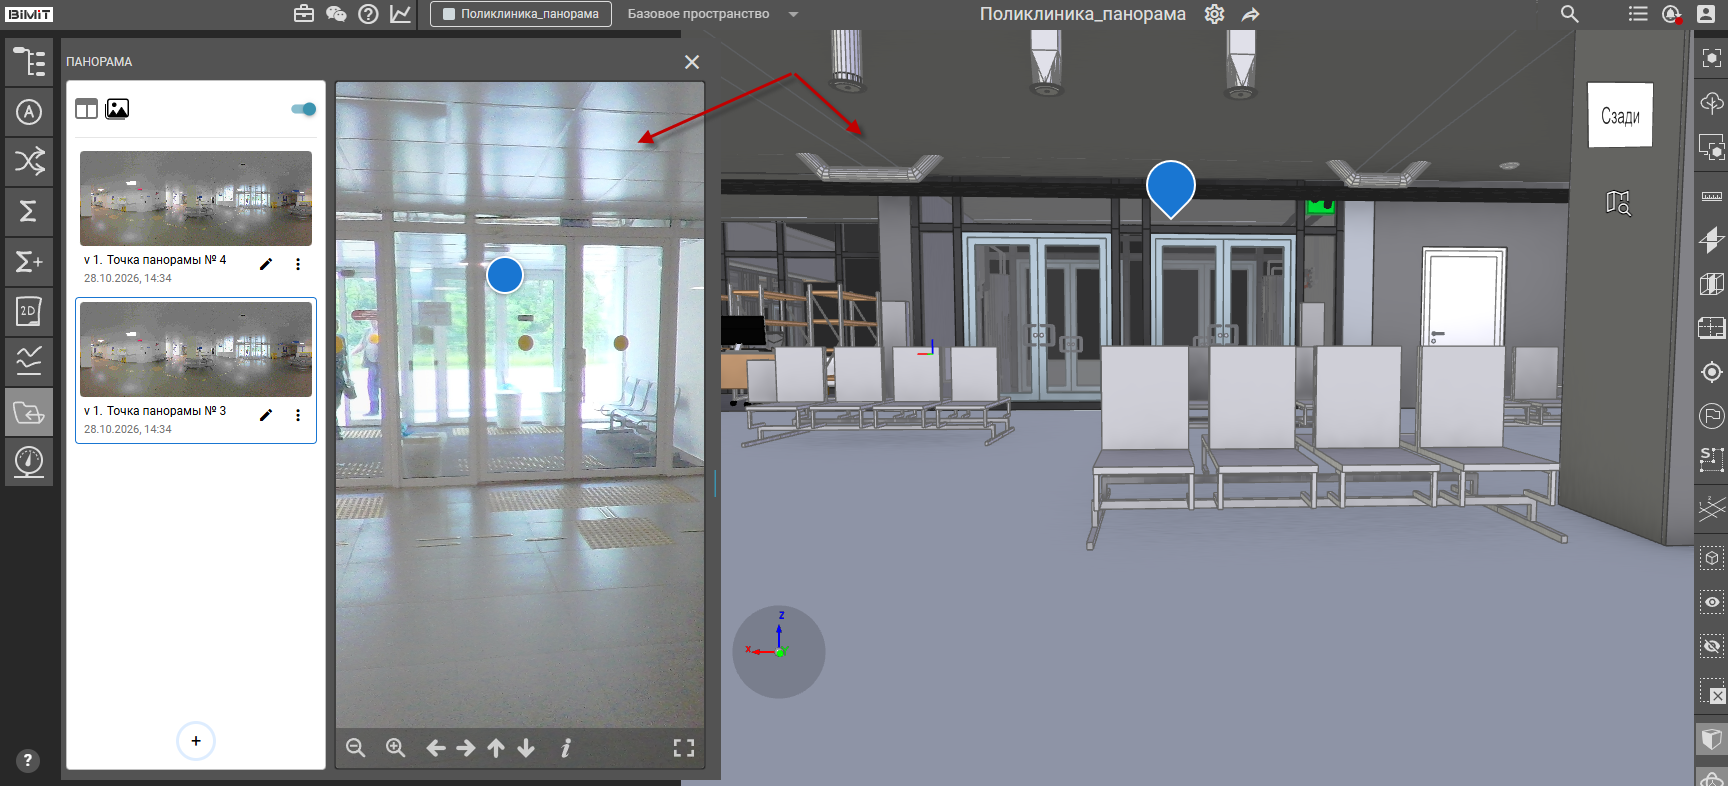Open the map search icon in 3D view

(1618, 203)
